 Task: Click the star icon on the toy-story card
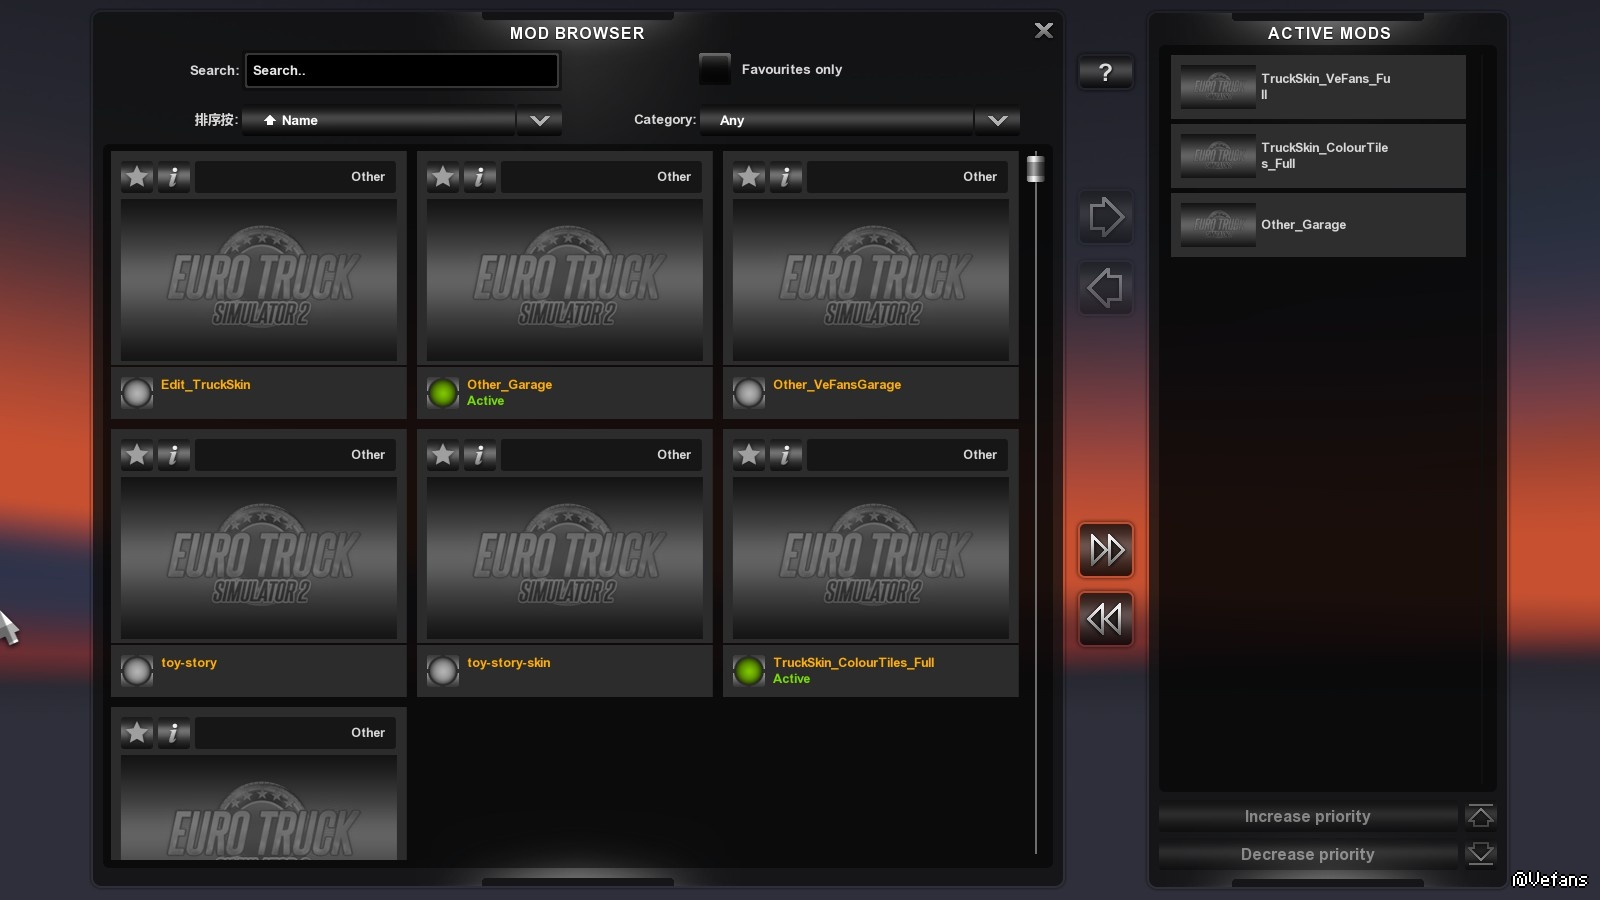137,455
